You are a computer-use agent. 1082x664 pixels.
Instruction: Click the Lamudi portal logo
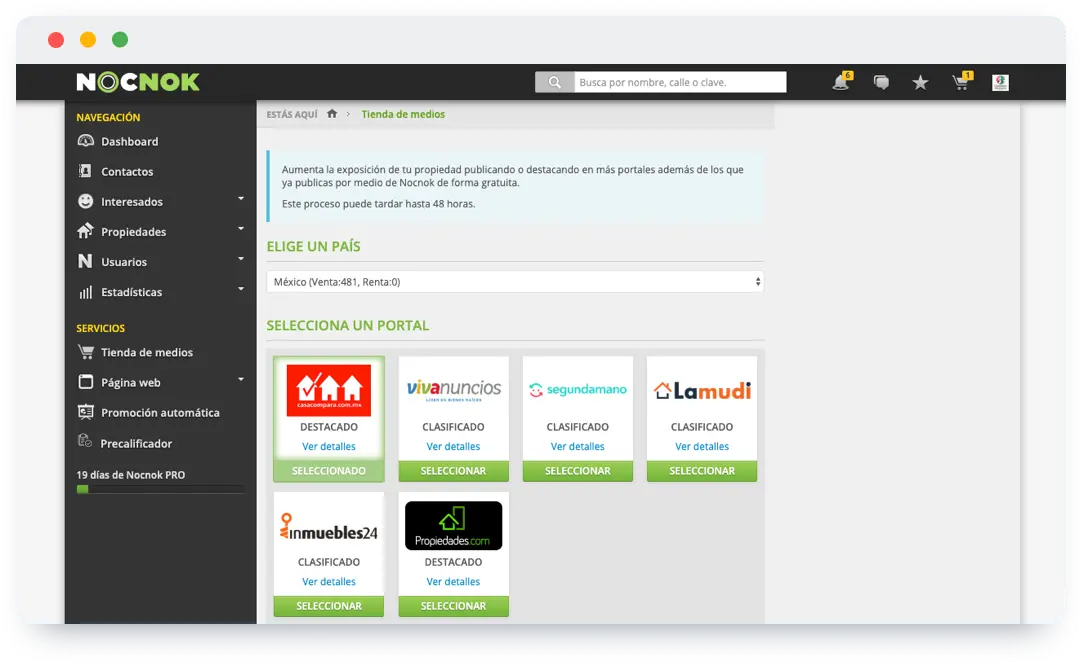click(x=702, y=391)
